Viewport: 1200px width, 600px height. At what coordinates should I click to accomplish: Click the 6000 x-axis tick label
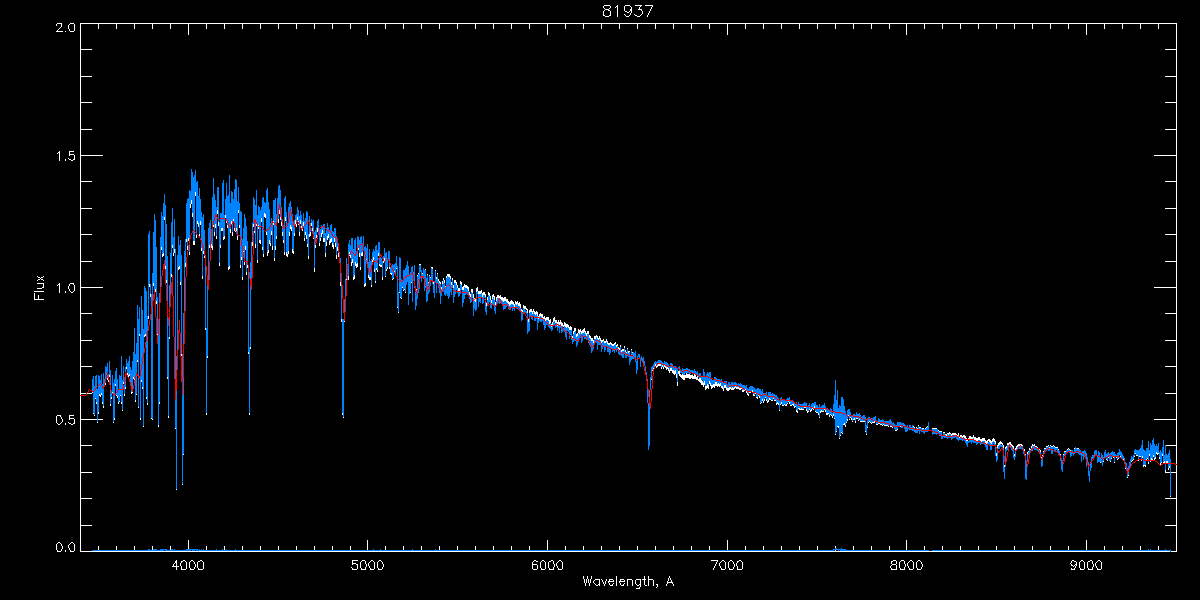(547, 564)
